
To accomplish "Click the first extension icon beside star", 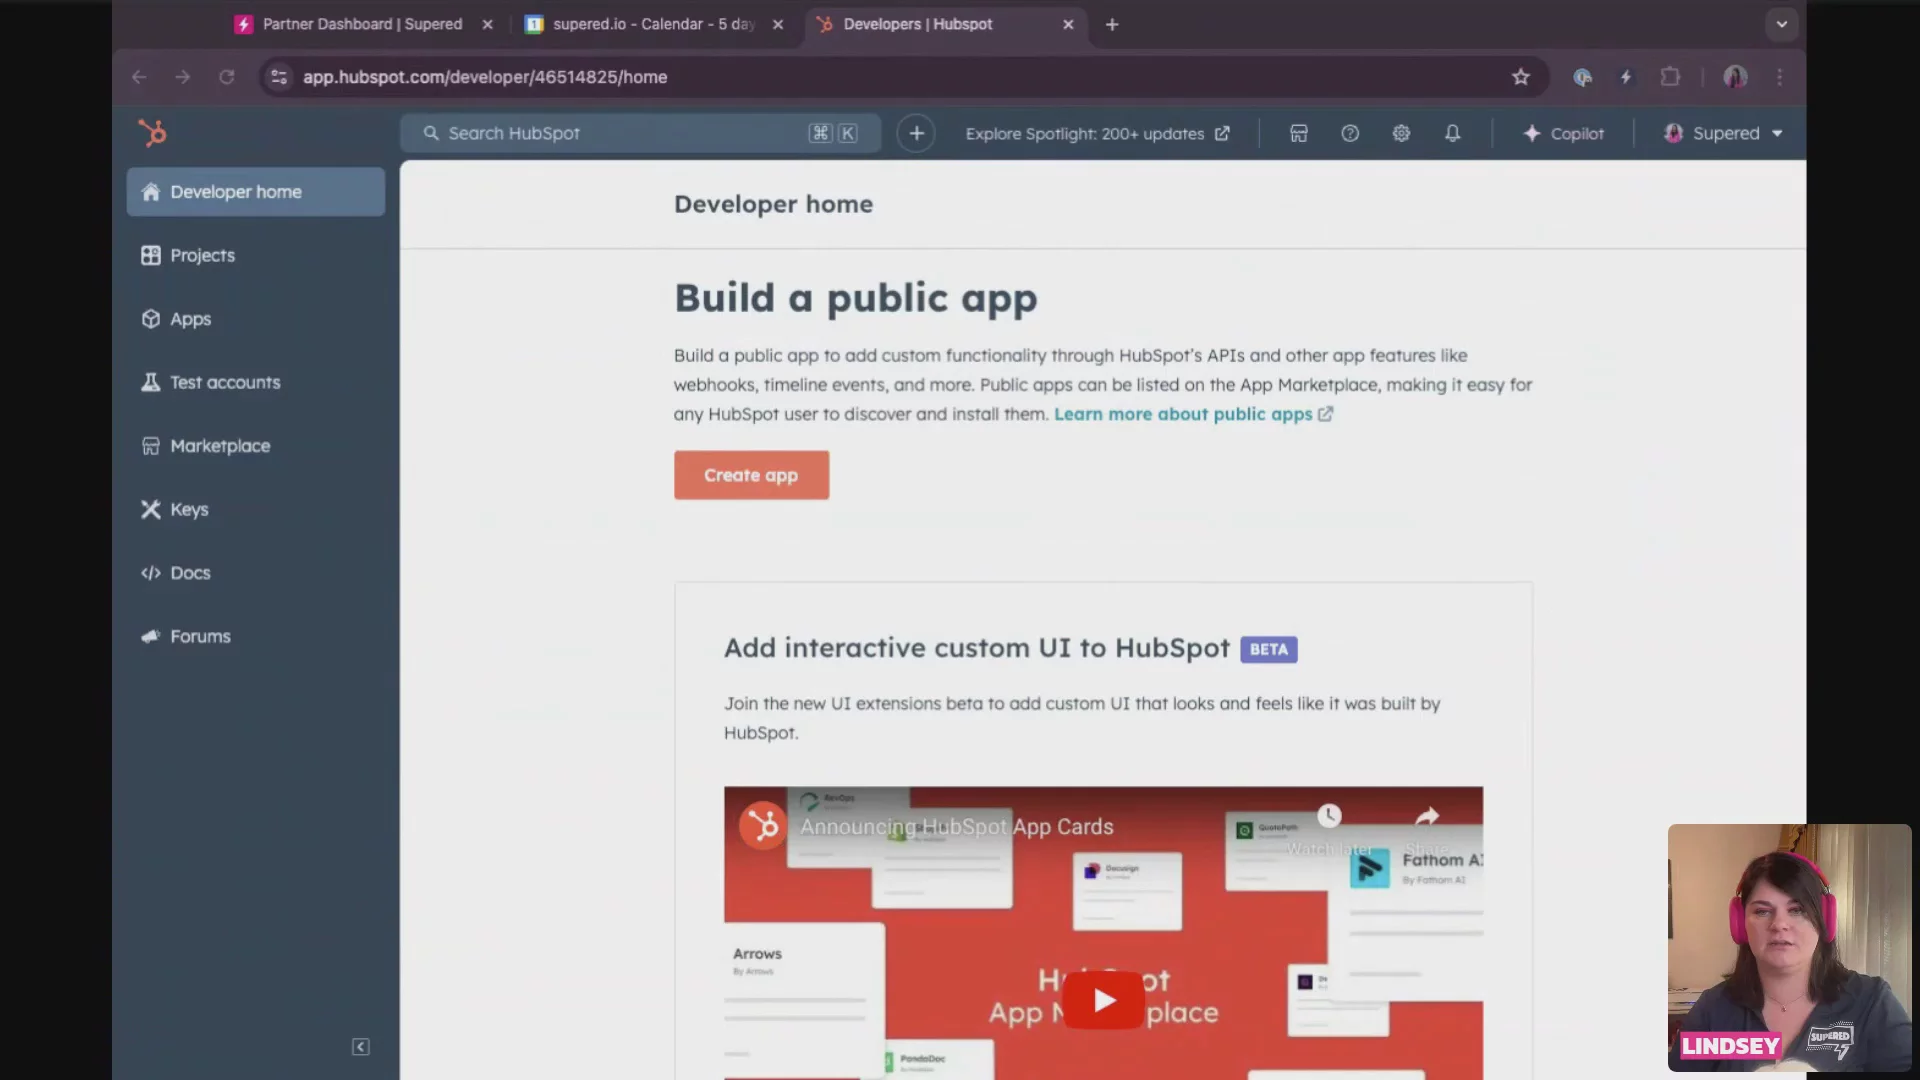I will tap(1582, 77).
